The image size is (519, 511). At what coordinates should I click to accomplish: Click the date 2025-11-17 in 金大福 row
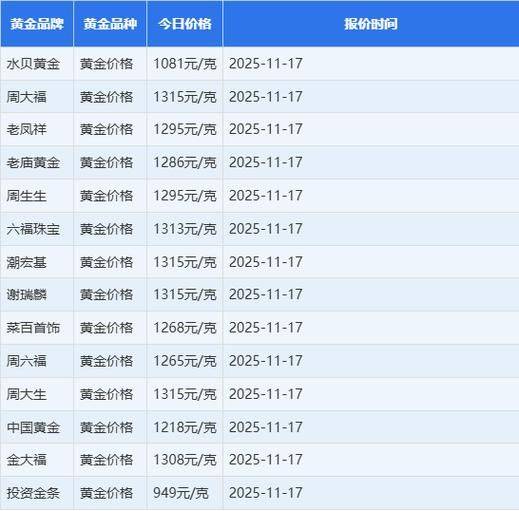click(266, 460)
